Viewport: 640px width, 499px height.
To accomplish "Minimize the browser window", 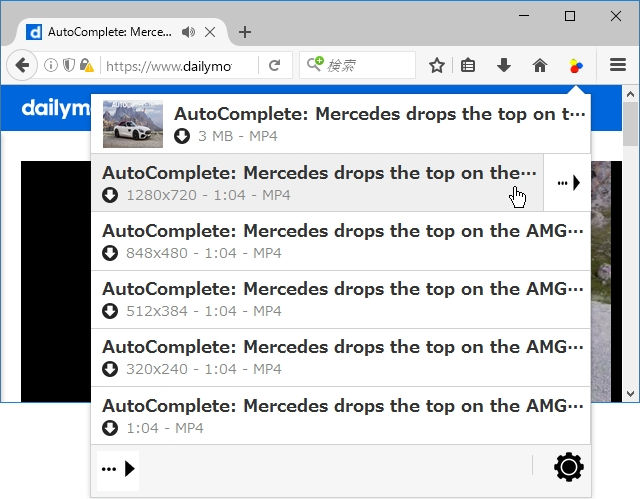I will point(524,16).
